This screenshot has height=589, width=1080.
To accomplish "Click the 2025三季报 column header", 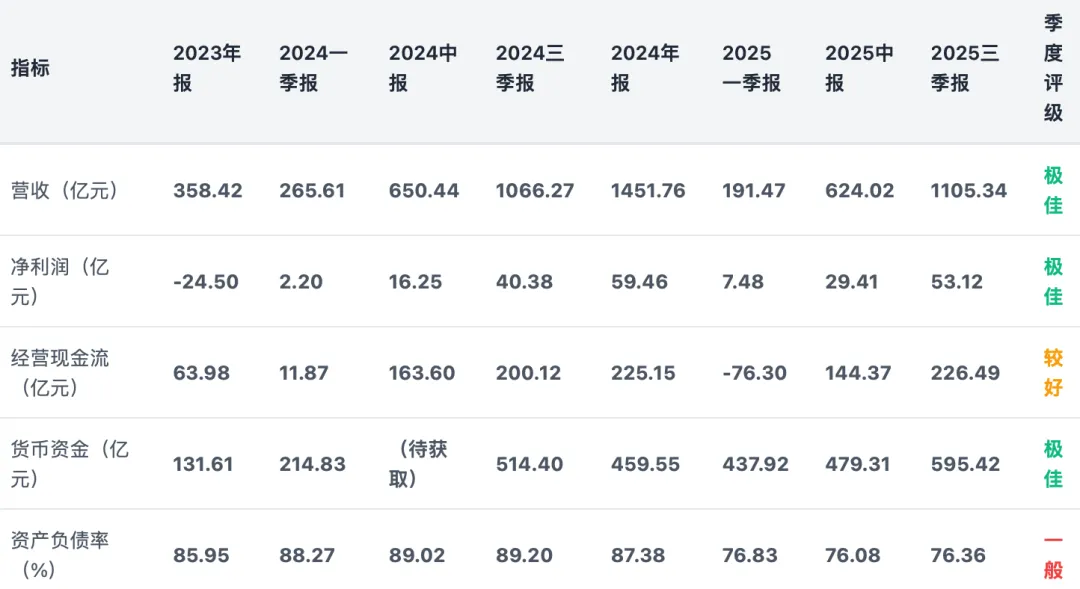I will click(x=964, y=68).
